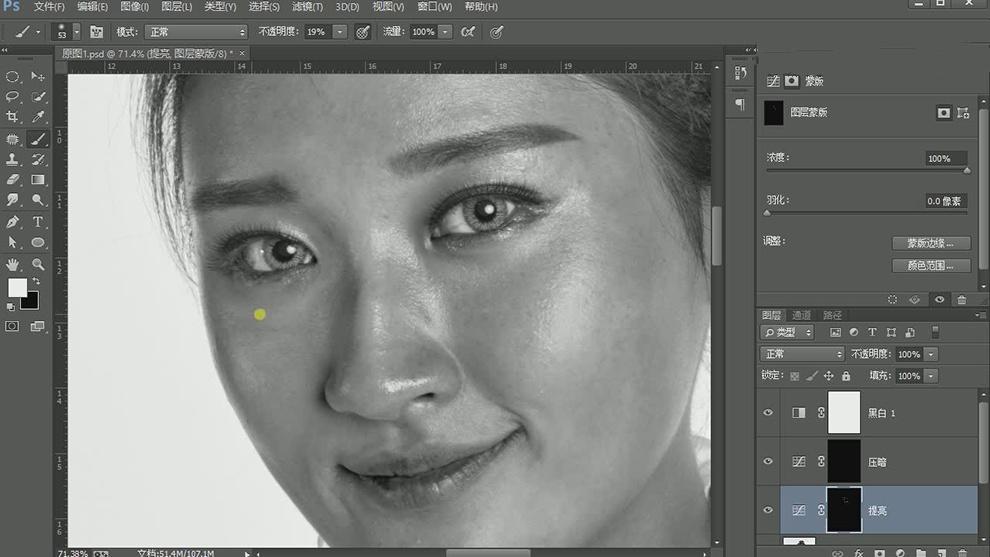
Task: Click the lock all layers padlock icon
Action: (x=846, y=376)
